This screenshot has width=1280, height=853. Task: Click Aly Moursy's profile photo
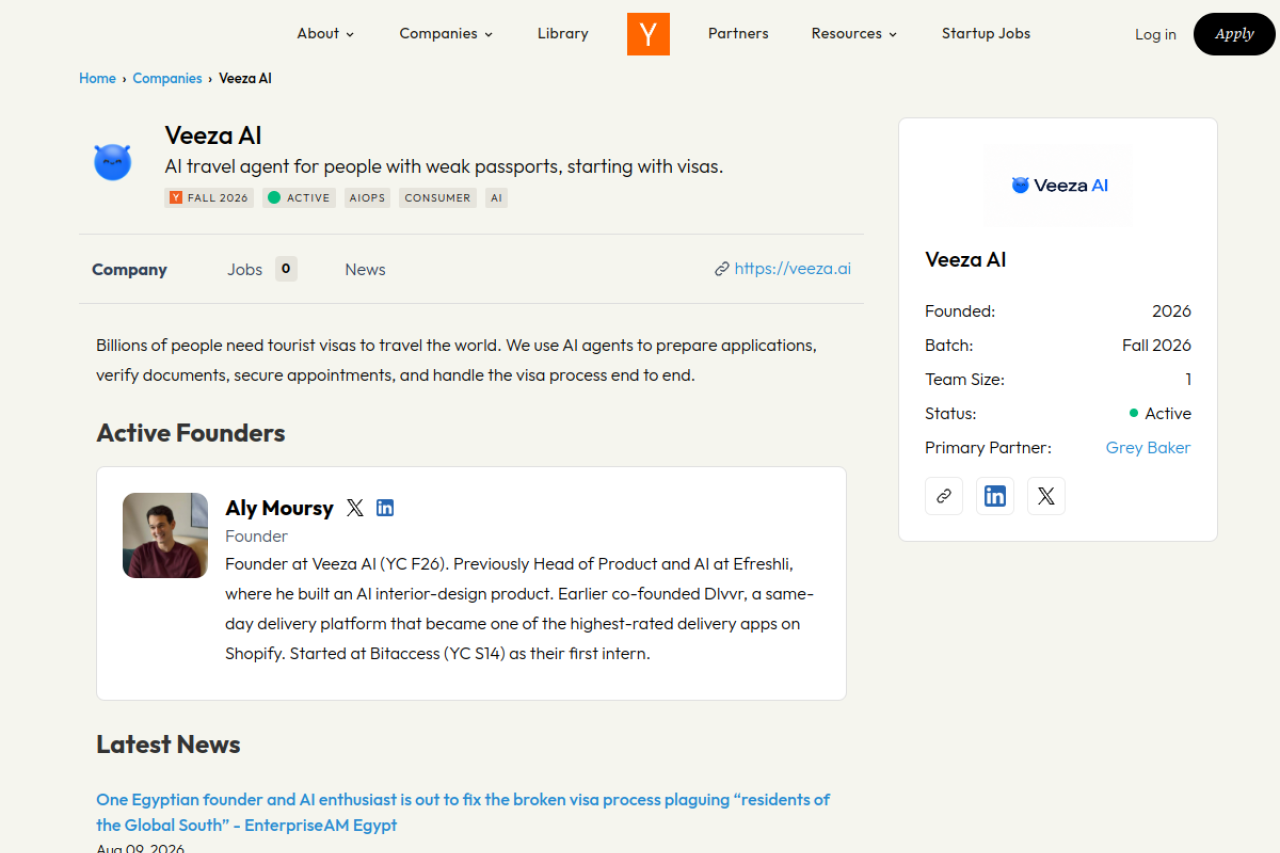point(165,535)
